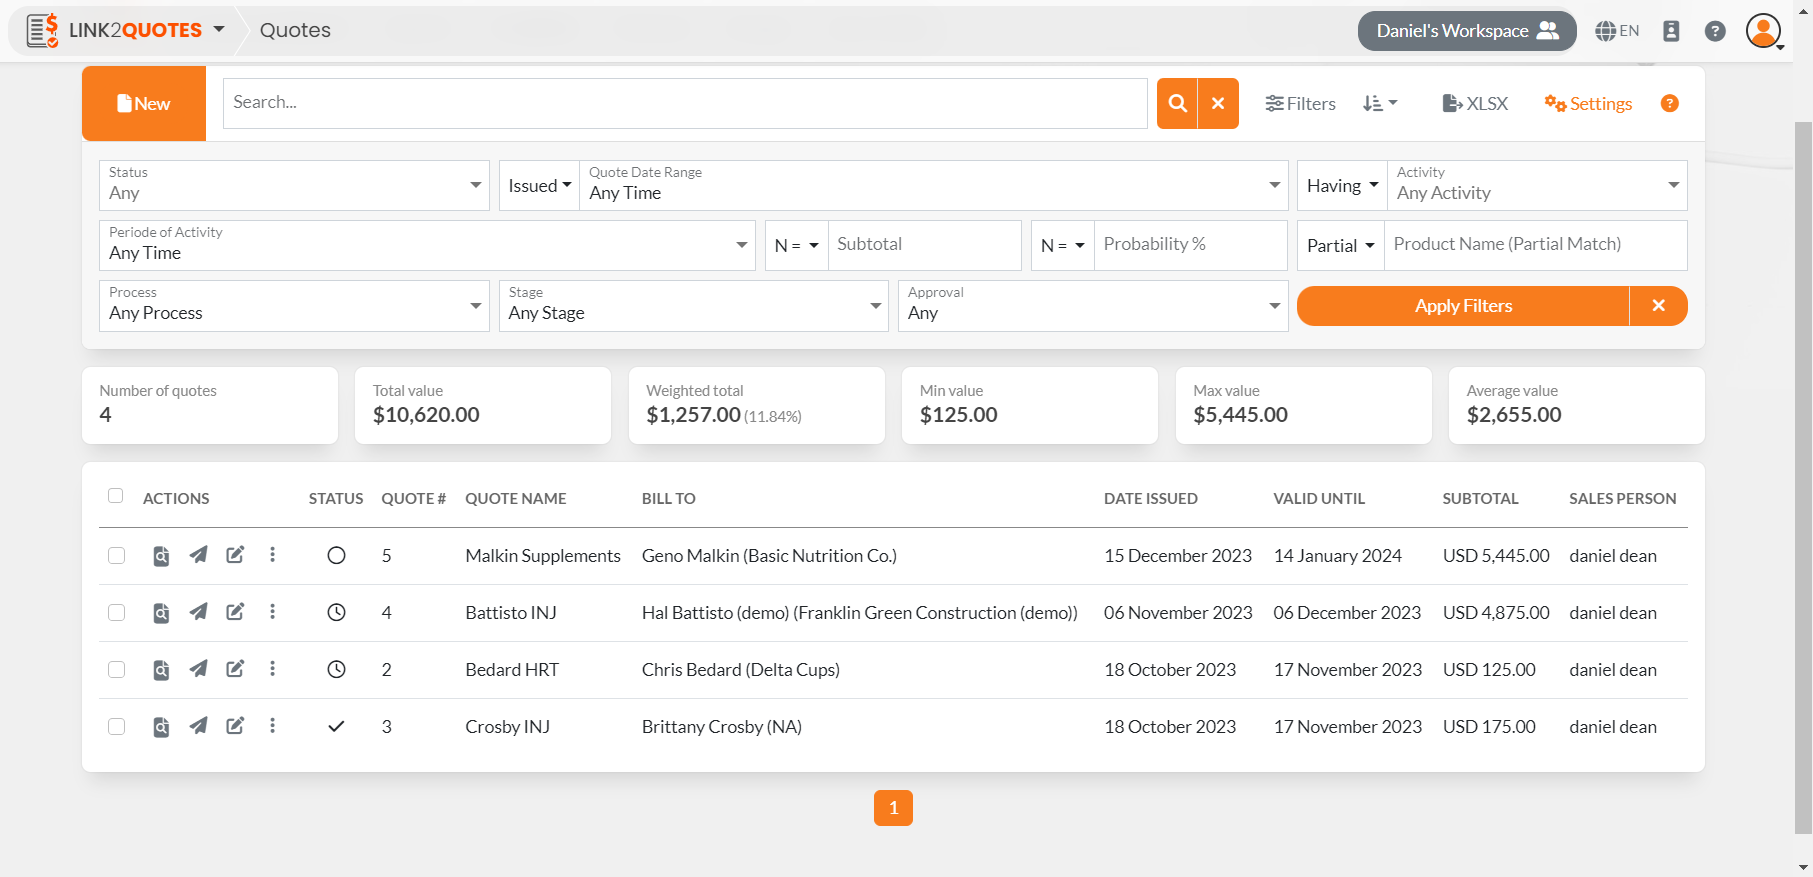
Task: Open the sort order dropdown icon
Action: 1380,103
